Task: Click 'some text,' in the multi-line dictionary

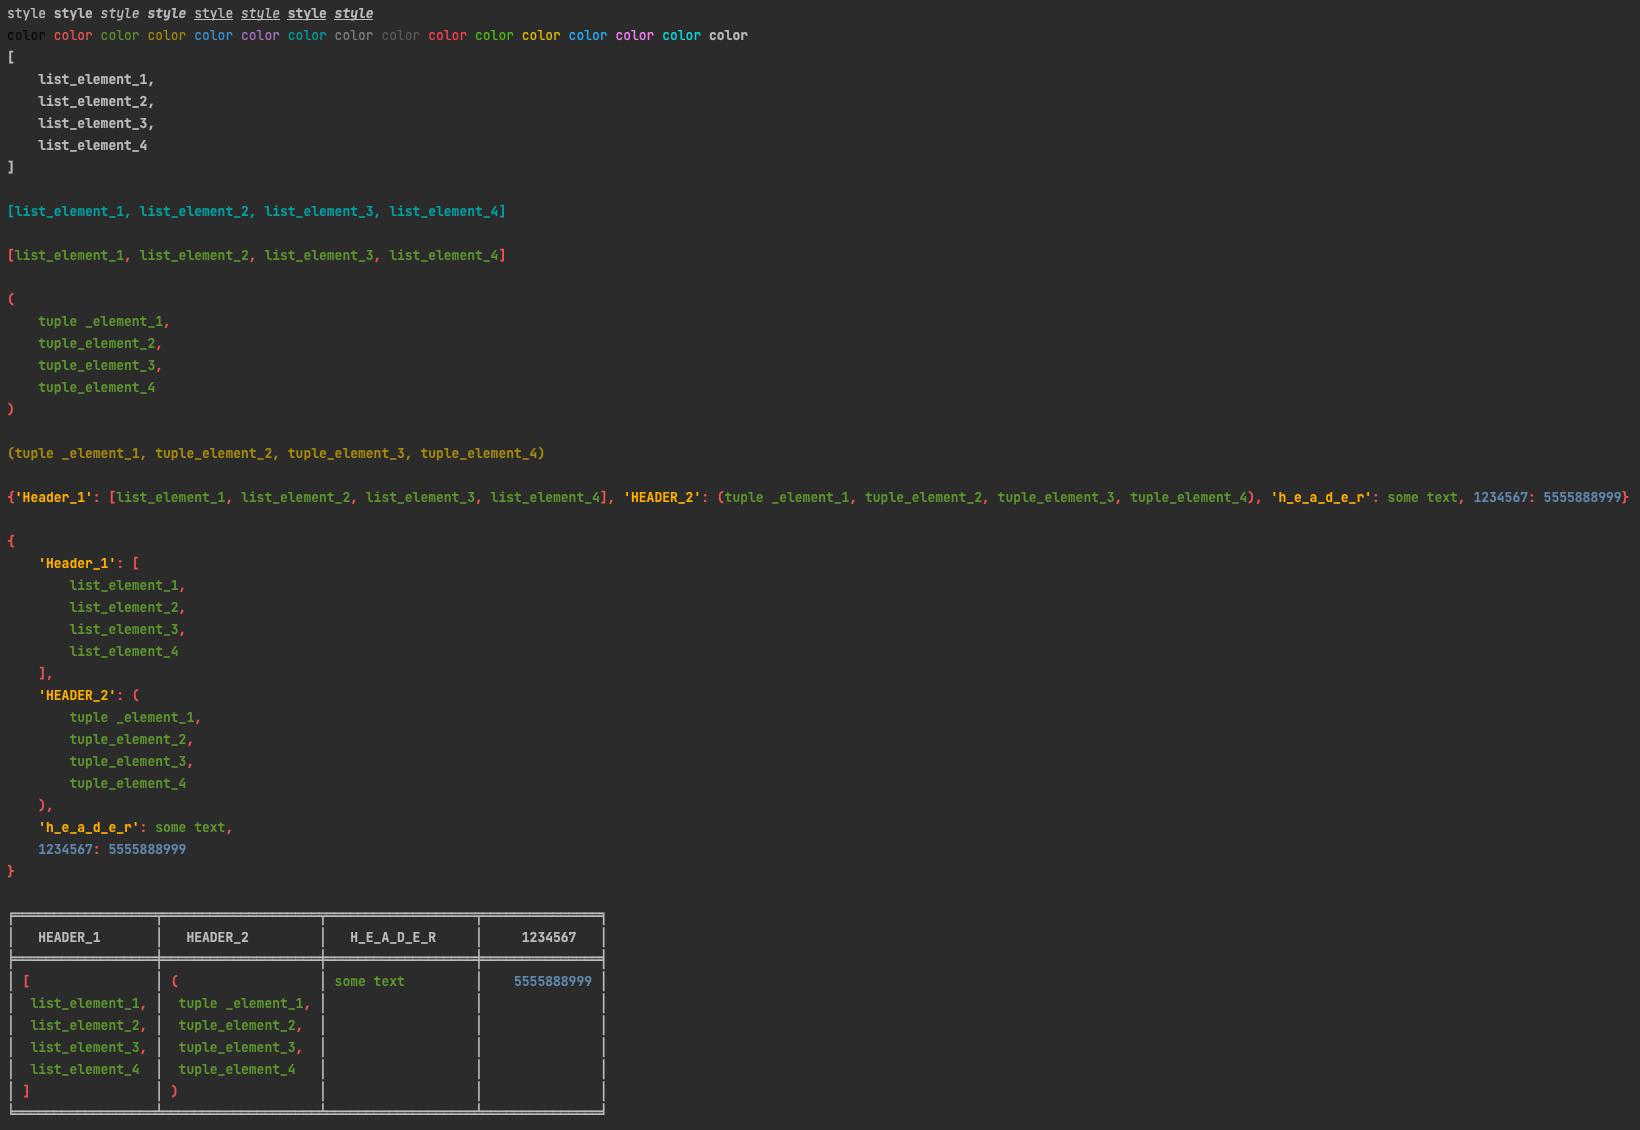Action: [x=194, y=827]
